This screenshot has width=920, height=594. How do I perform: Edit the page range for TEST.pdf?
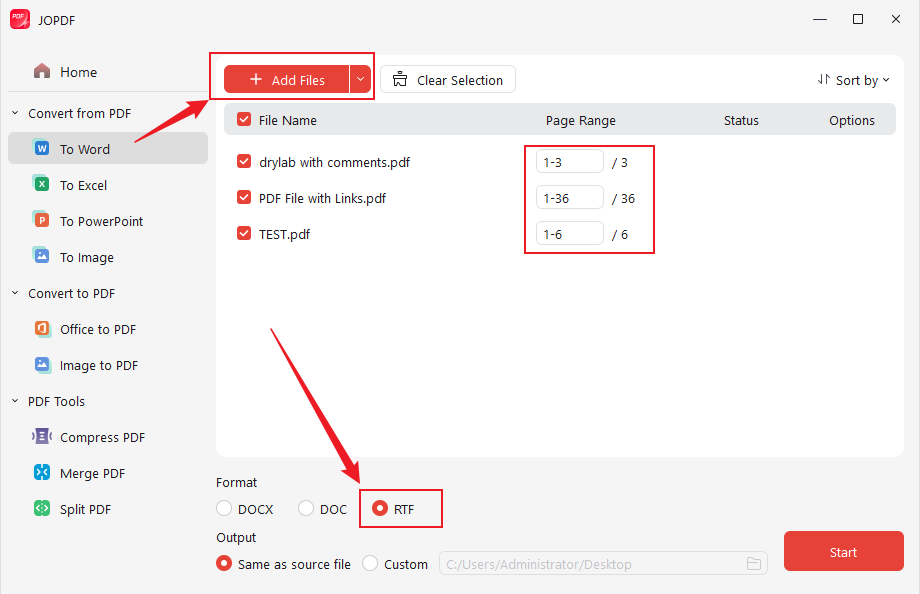[x=569, y=233]
